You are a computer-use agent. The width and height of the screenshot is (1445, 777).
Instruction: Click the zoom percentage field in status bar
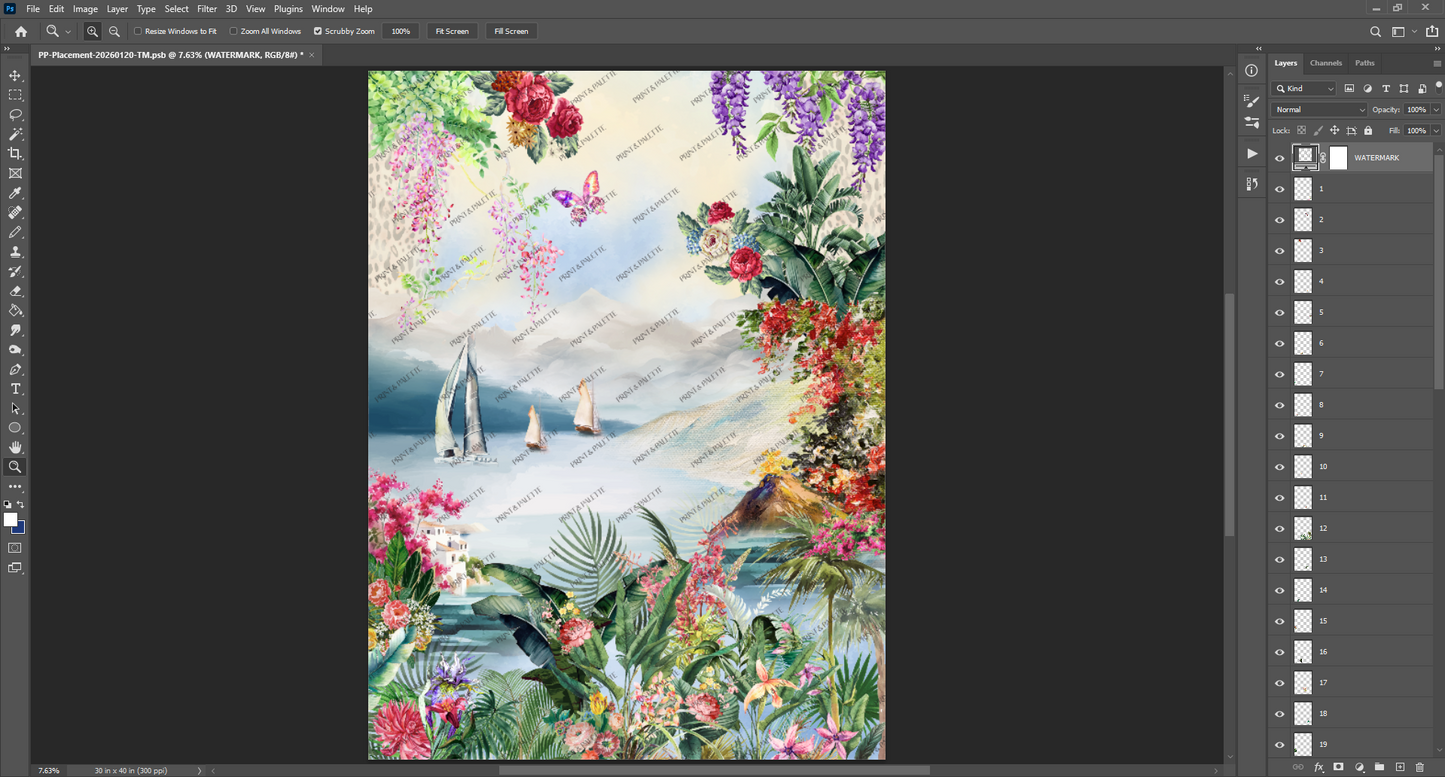tap(48, 771)
